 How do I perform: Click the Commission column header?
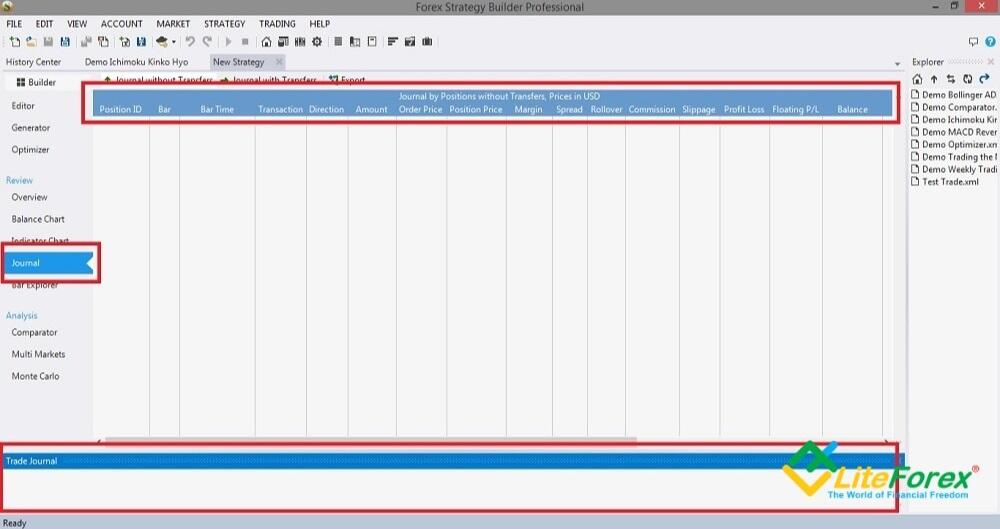click(652, 109)
